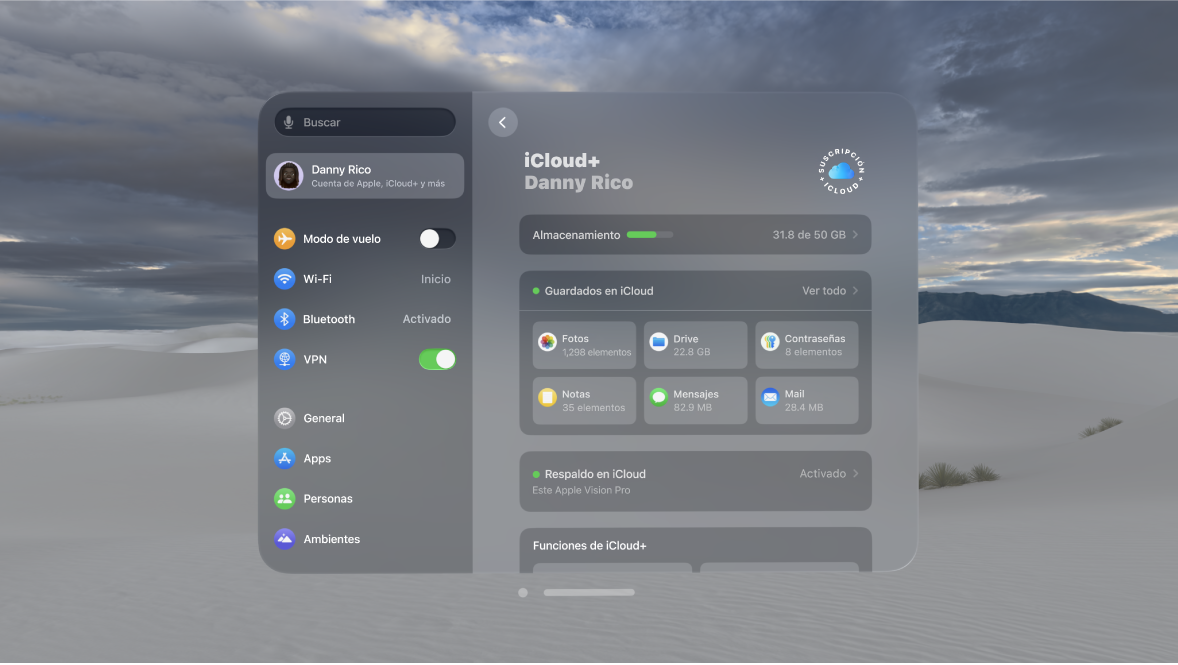Click the Inicio Wi-Fi network label
The width and height of the screenshot is (1178, 665).
pyautogui.click(x=436, y=279)
